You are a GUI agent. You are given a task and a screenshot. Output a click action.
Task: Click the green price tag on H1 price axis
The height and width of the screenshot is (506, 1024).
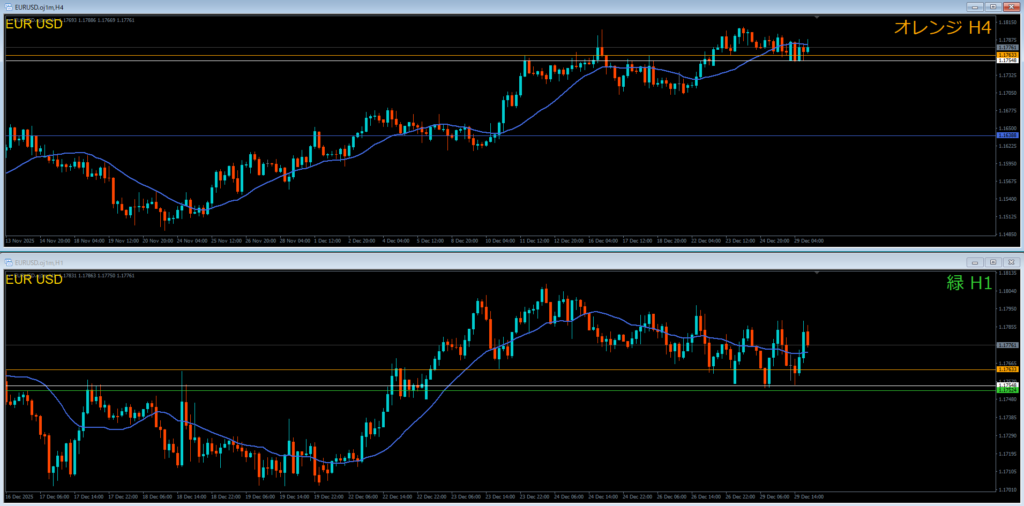[x=1007, y=390]
